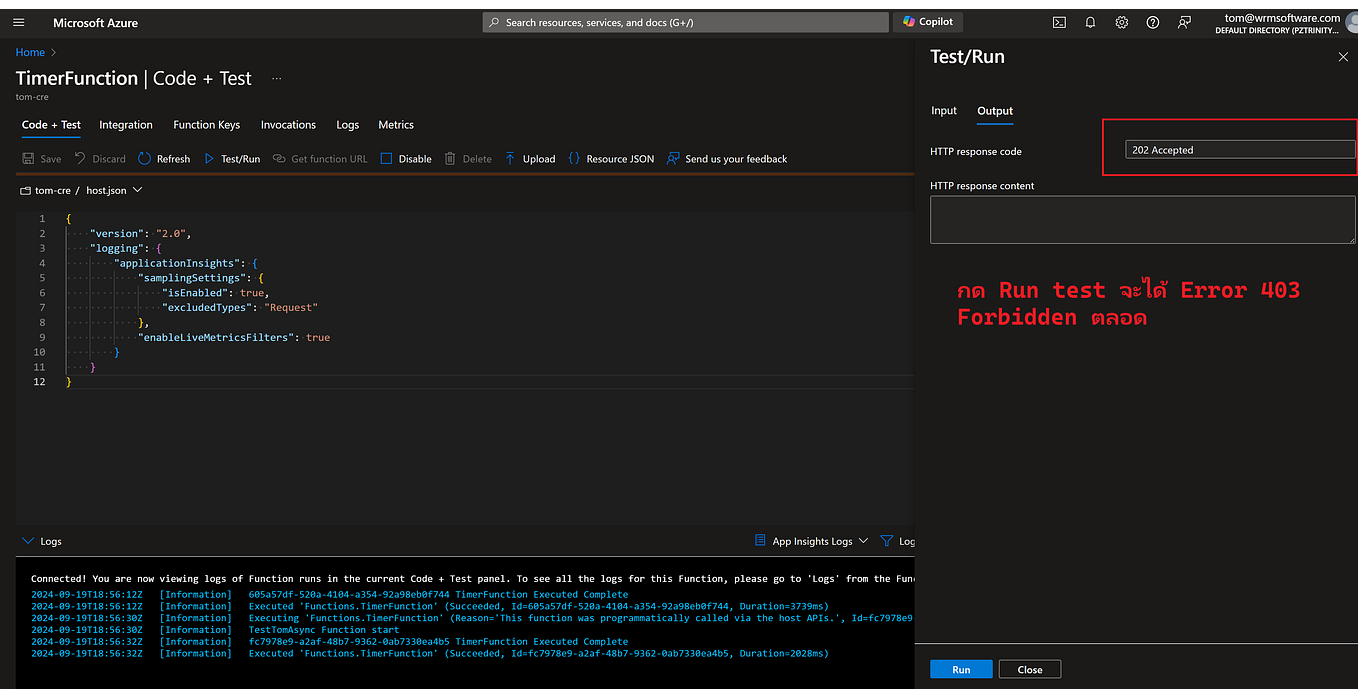
Task: Open the top-bar feedback icon
Action: (1184, 22)
